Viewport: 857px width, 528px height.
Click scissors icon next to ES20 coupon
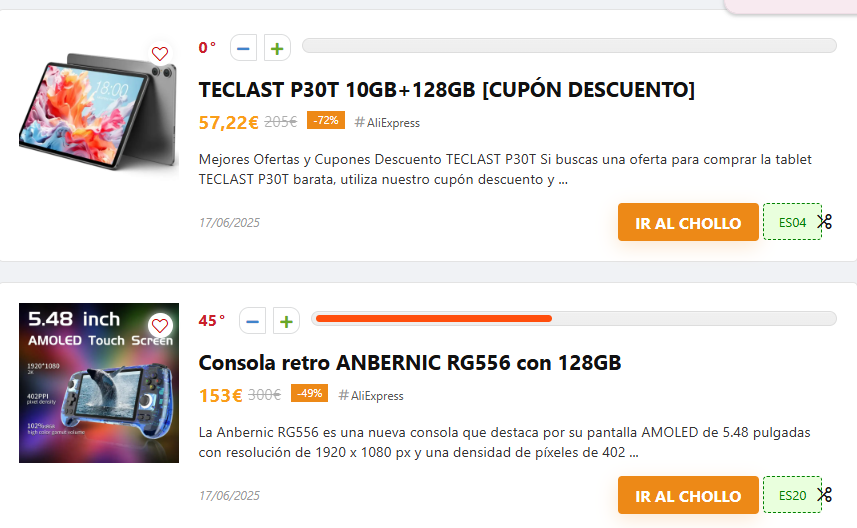[x=825, y=495]
